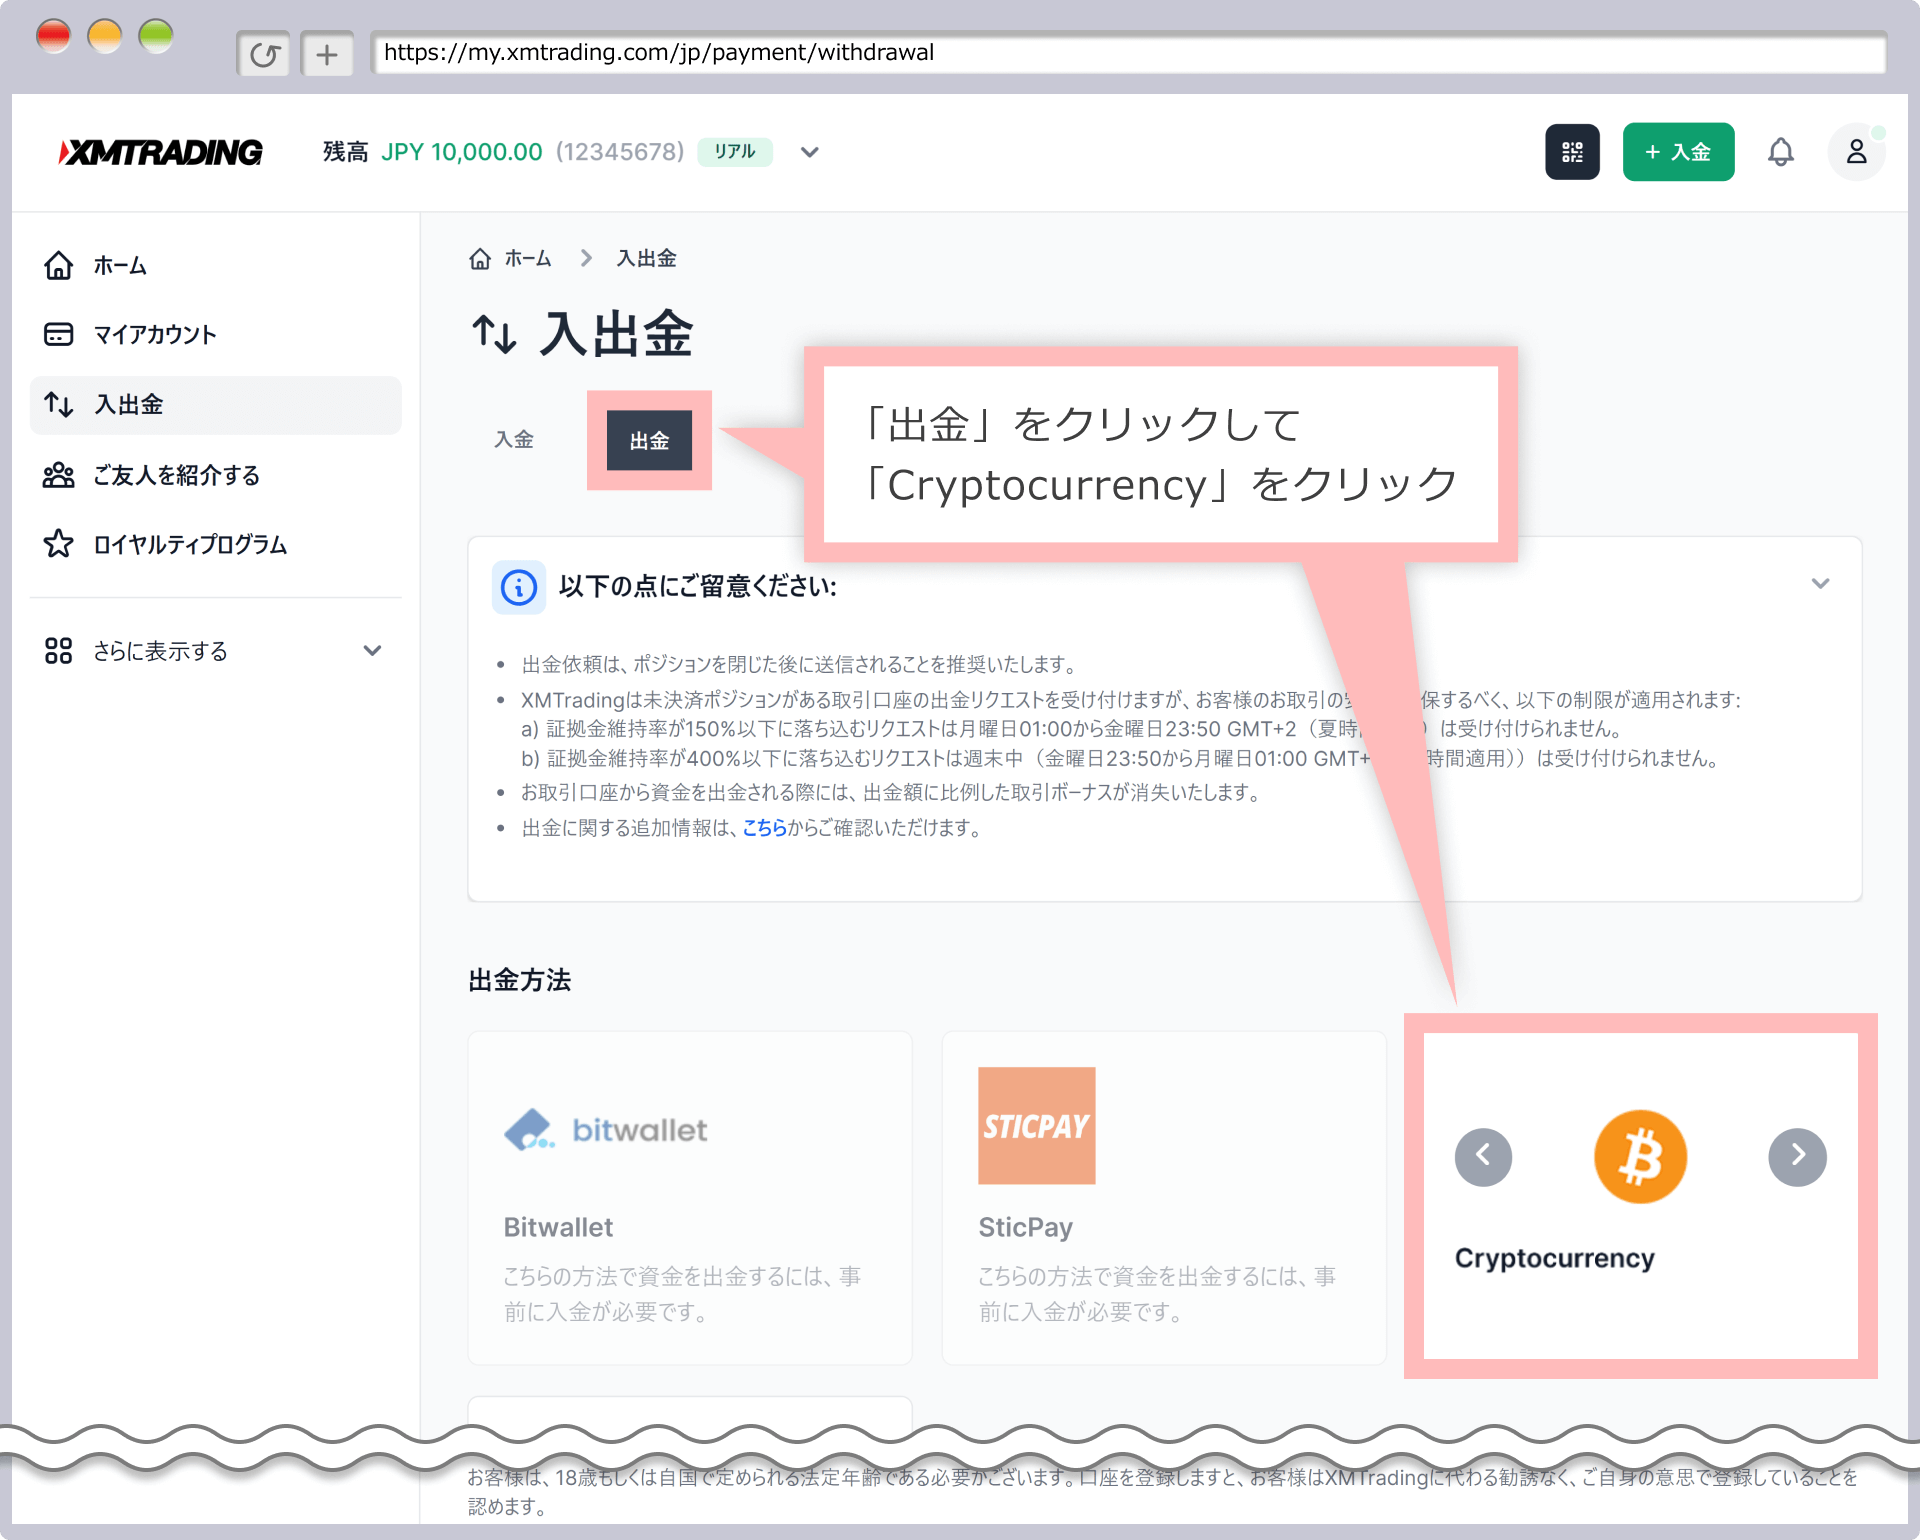
Task: Open a new tab with plus button
Action: pos(327,54)
